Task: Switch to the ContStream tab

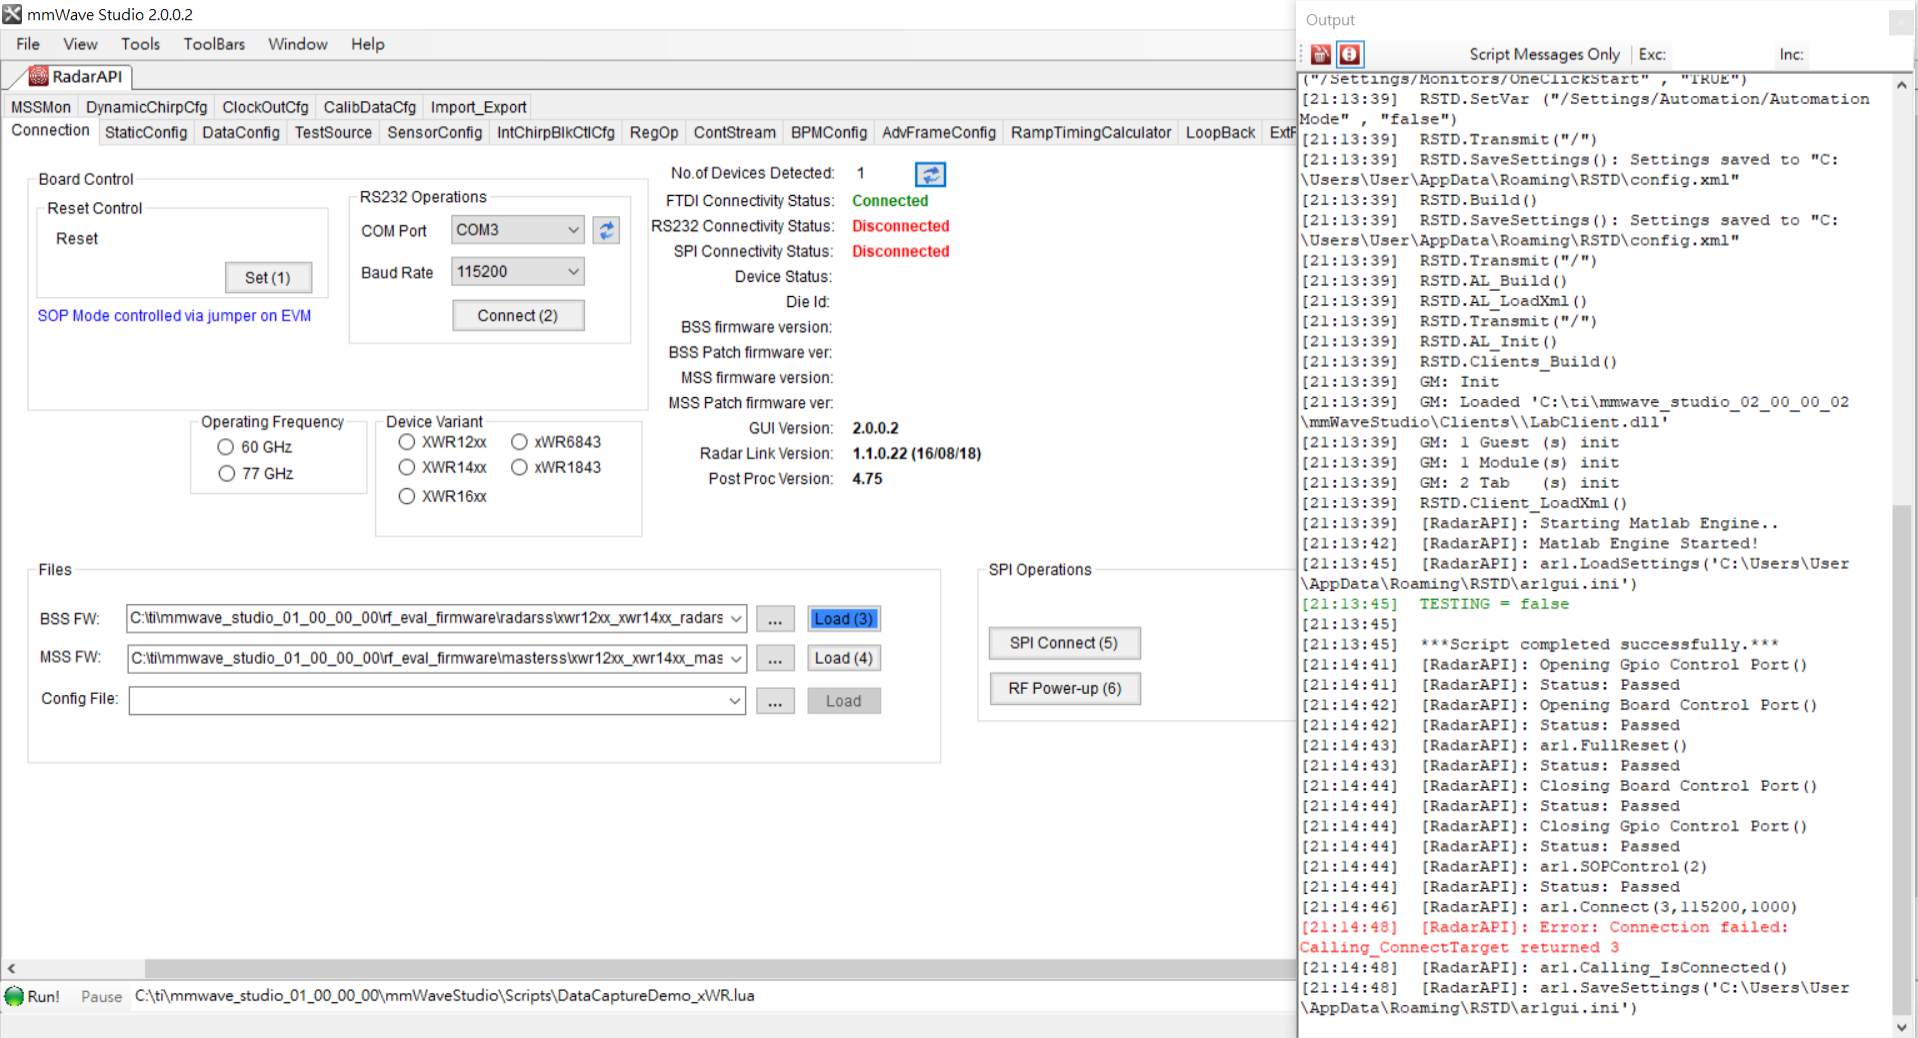Action: pos(735,133)
